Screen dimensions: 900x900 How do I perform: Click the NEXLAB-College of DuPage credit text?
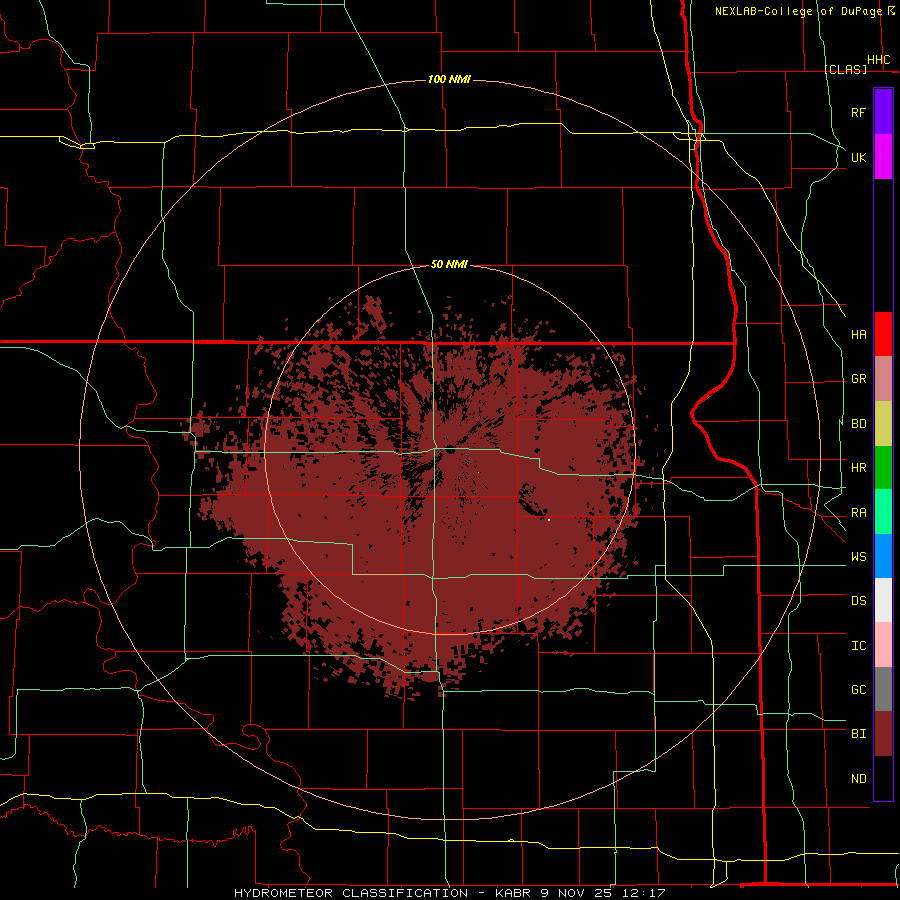798,11
